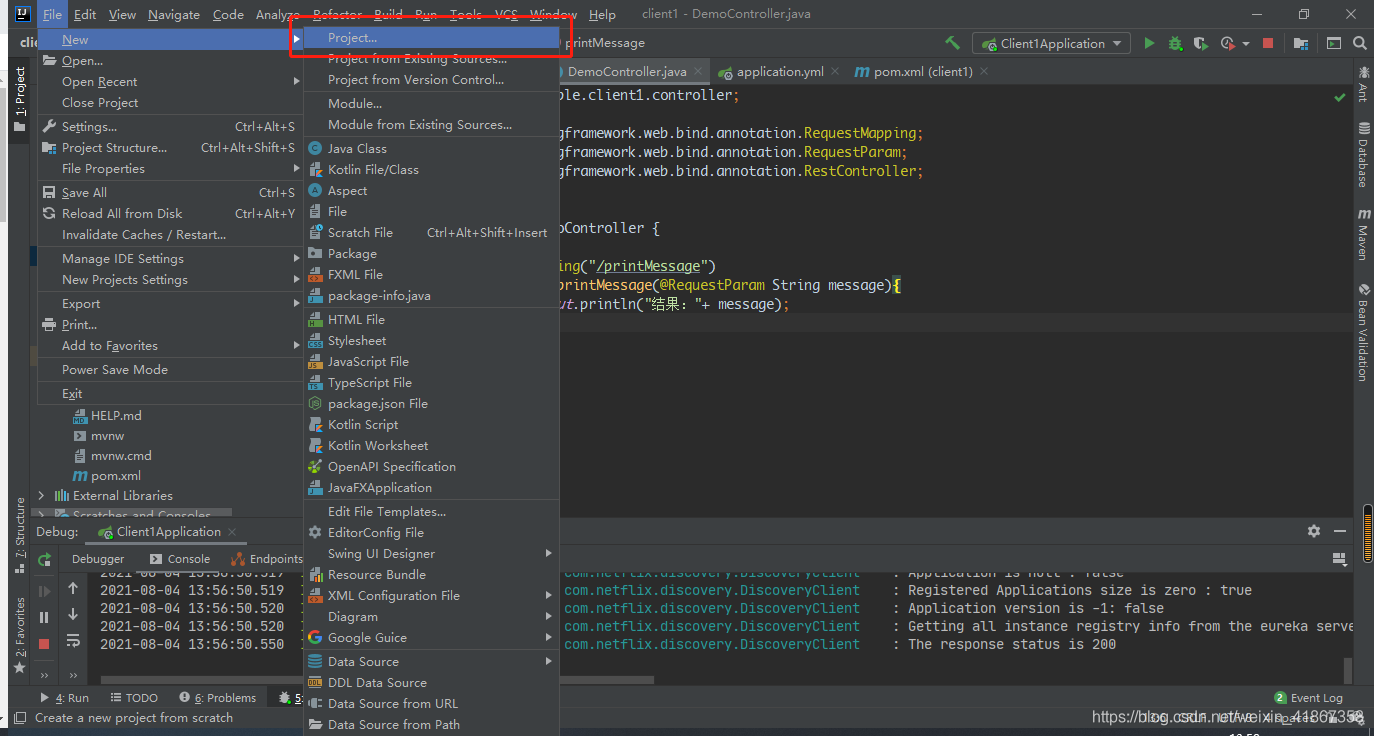Rerun Client1Application in Debug panel
The height and width of the screenshot is (736, 1374).
click(44, 559)
